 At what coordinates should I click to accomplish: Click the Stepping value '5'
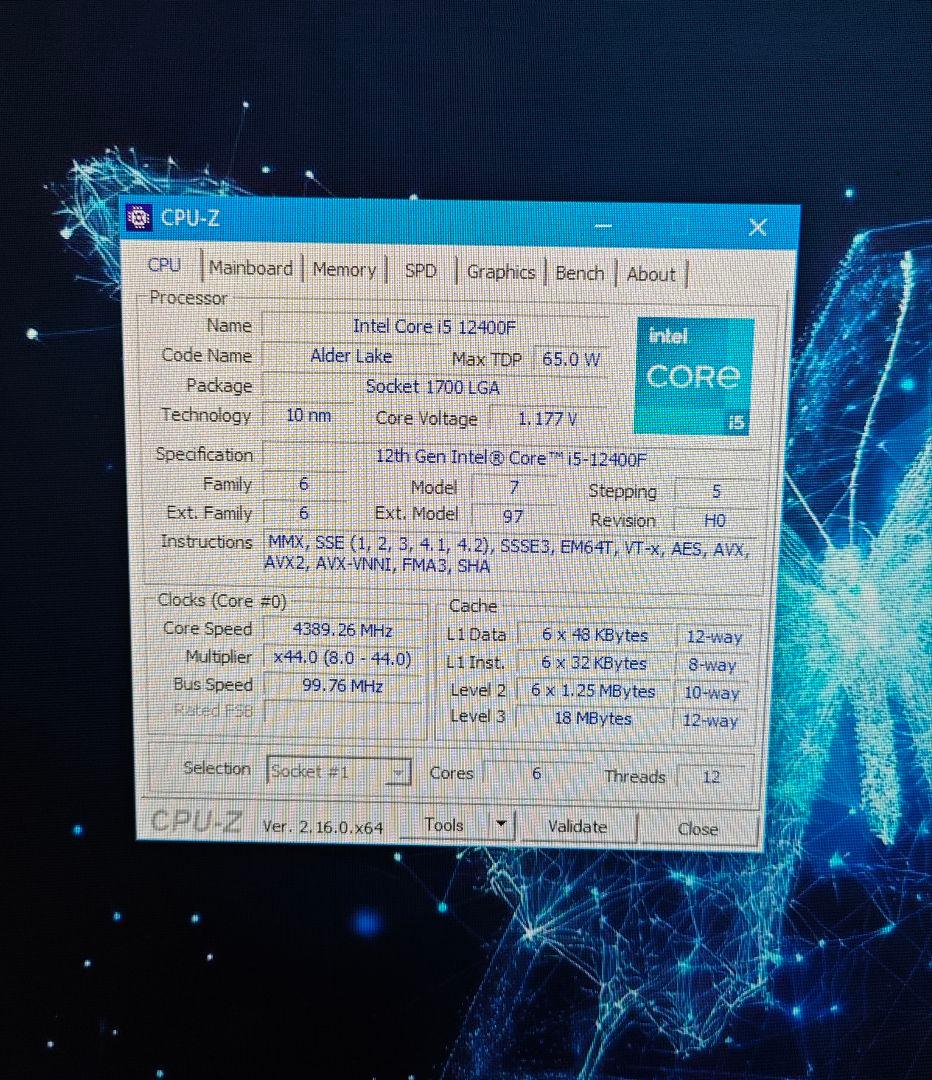[716, 491]
